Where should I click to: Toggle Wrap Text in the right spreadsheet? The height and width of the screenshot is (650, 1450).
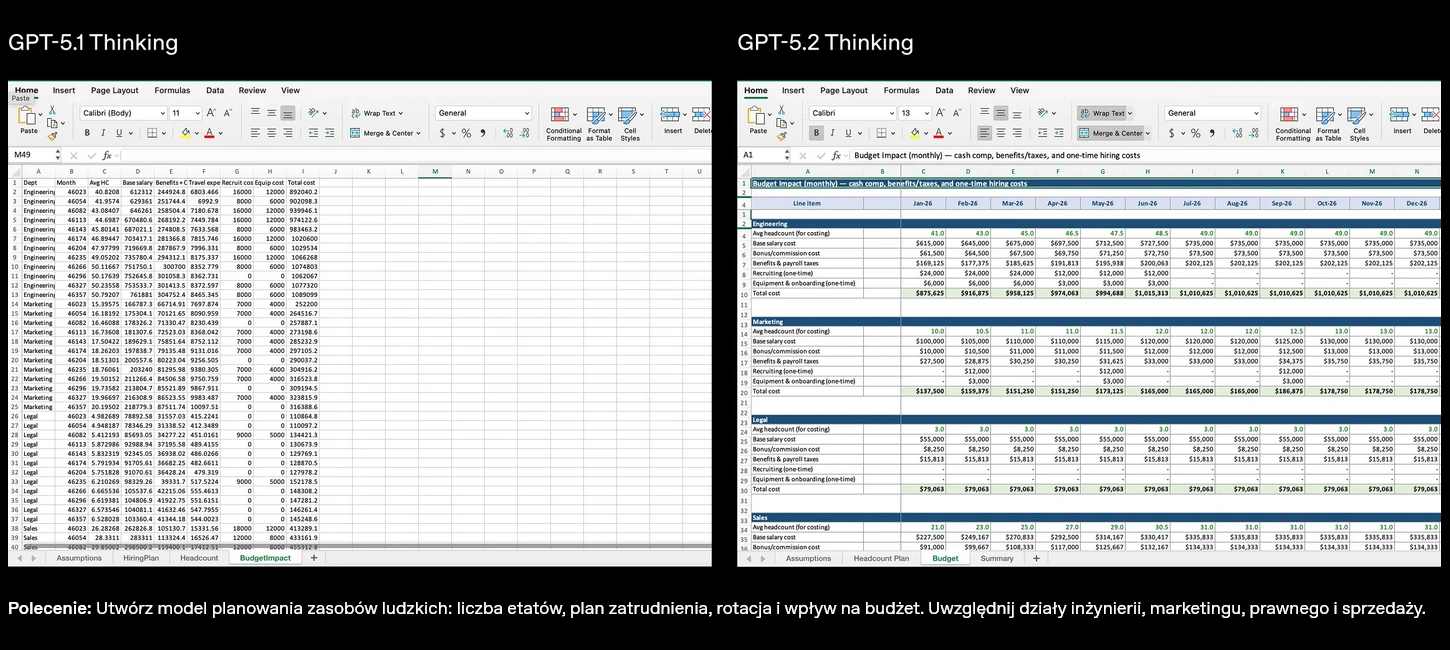[1103, 113]
